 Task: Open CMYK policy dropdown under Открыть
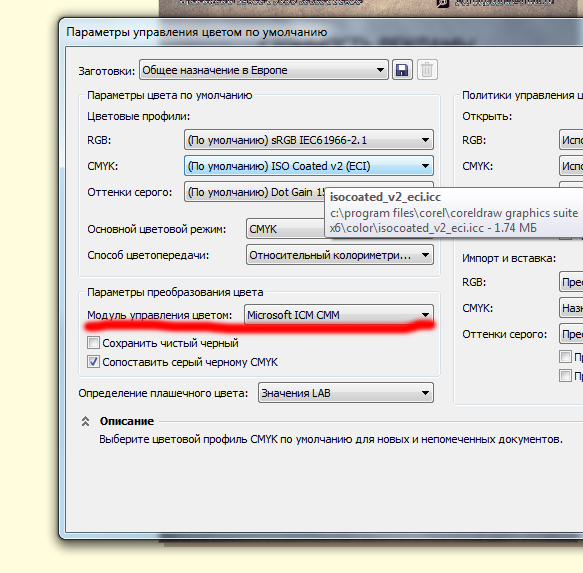click(571, 166)
